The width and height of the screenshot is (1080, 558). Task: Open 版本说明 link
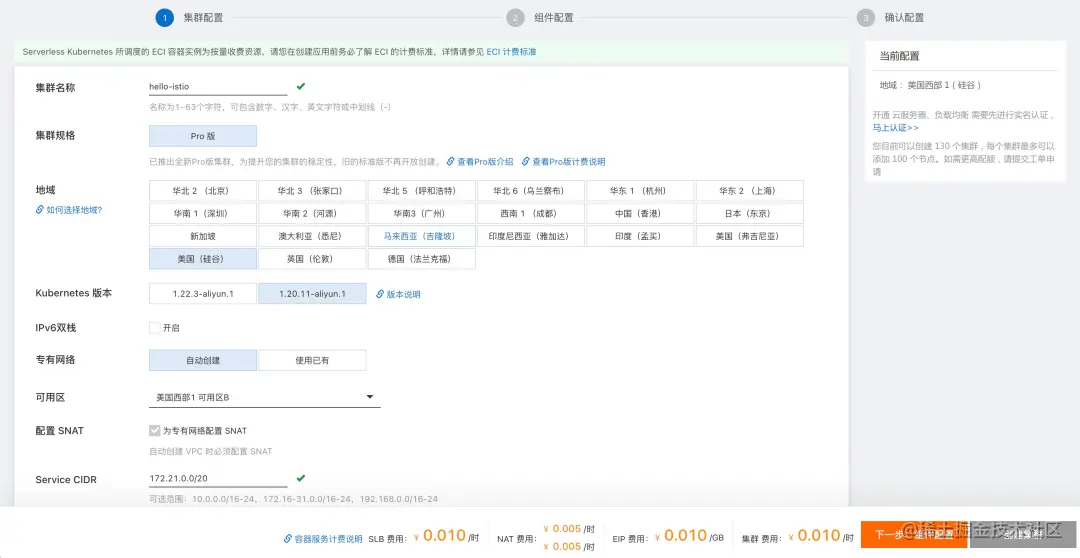[403, 294]
